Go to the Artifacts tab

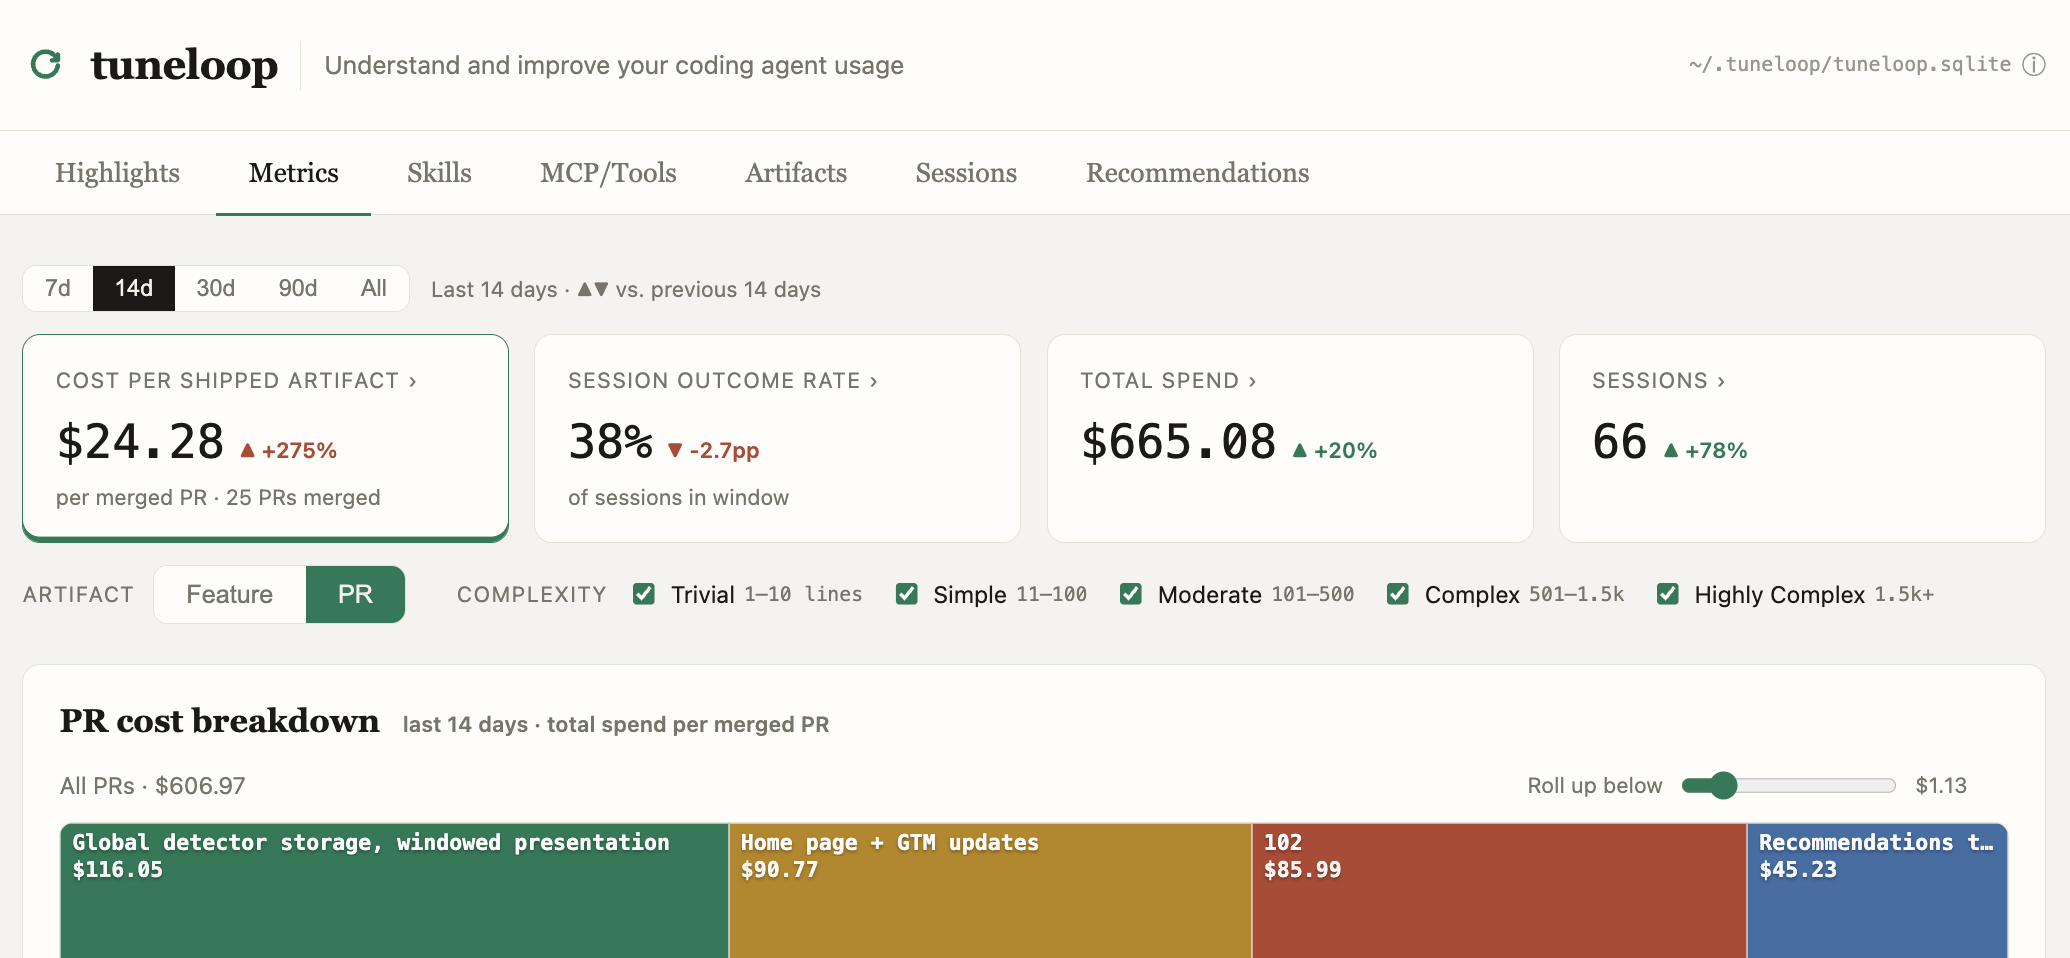pyautogui.click(x=796, y=173)
